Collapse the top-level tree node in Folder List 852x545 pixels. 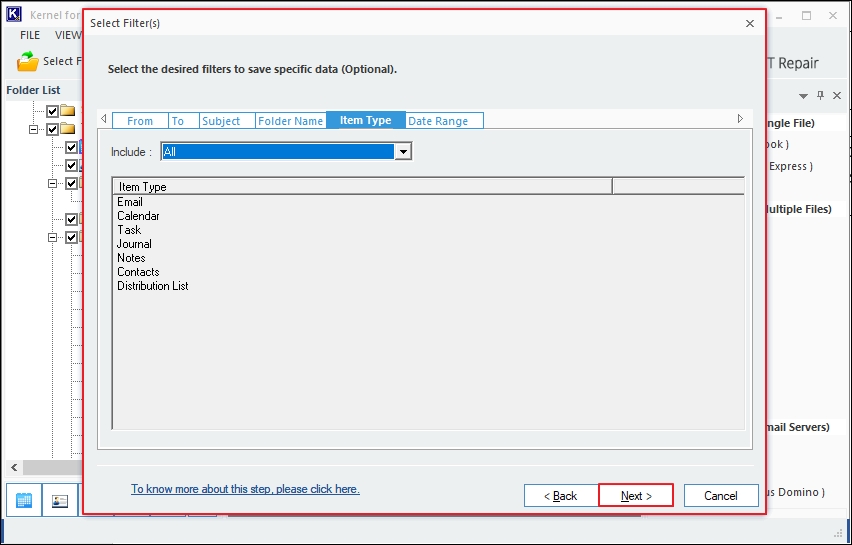[x=34, y=129]
